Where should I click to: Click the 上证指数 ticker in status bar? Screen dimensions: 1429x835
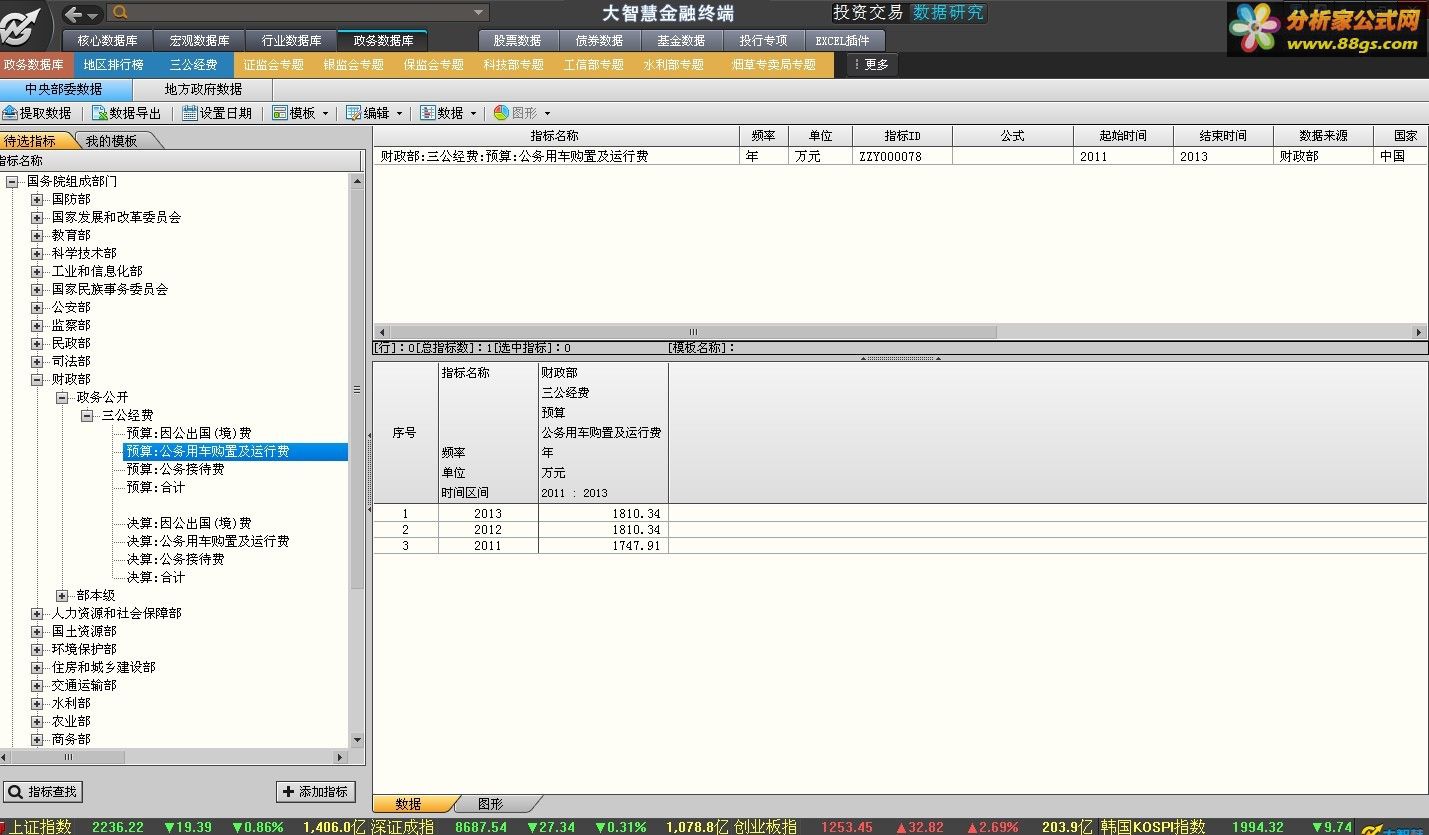[x=41, y=827]
